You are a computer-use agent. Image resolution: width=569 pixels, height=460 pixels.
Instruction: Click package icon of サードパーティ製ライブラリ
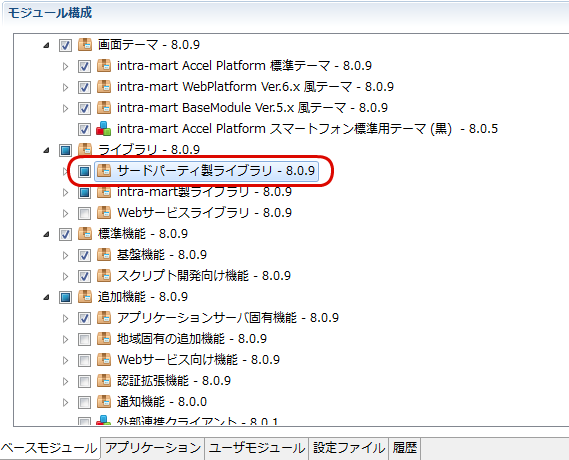[104, 171]
